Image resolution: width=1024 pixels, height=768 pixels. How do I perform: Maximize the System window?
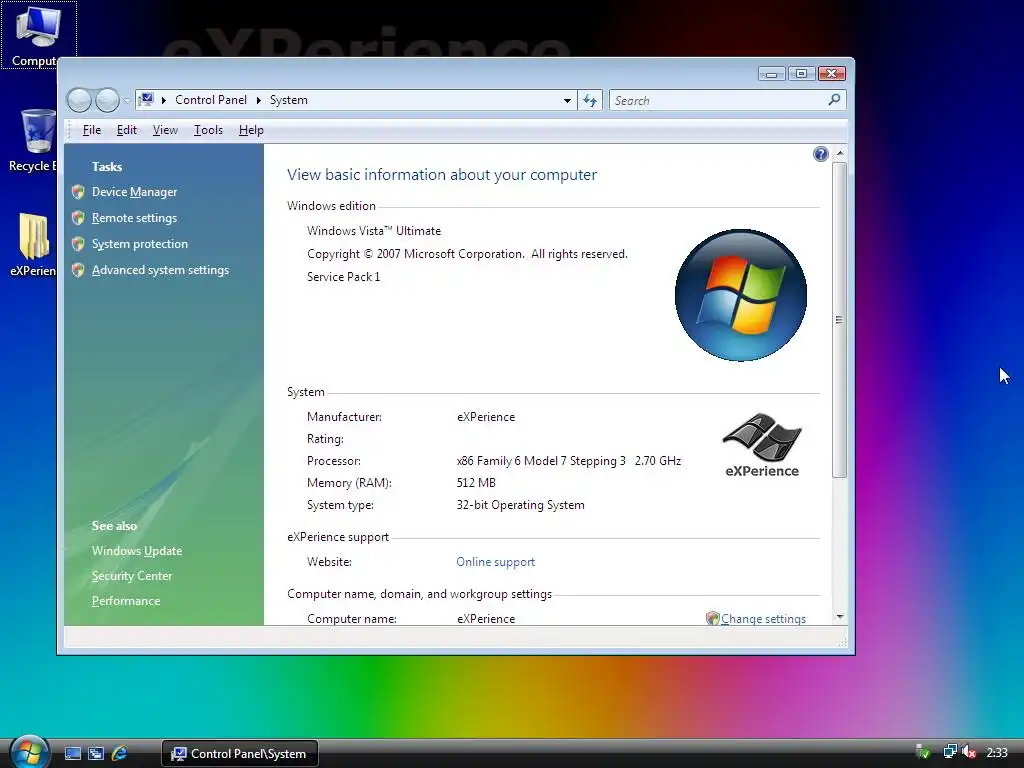(801, 74)
